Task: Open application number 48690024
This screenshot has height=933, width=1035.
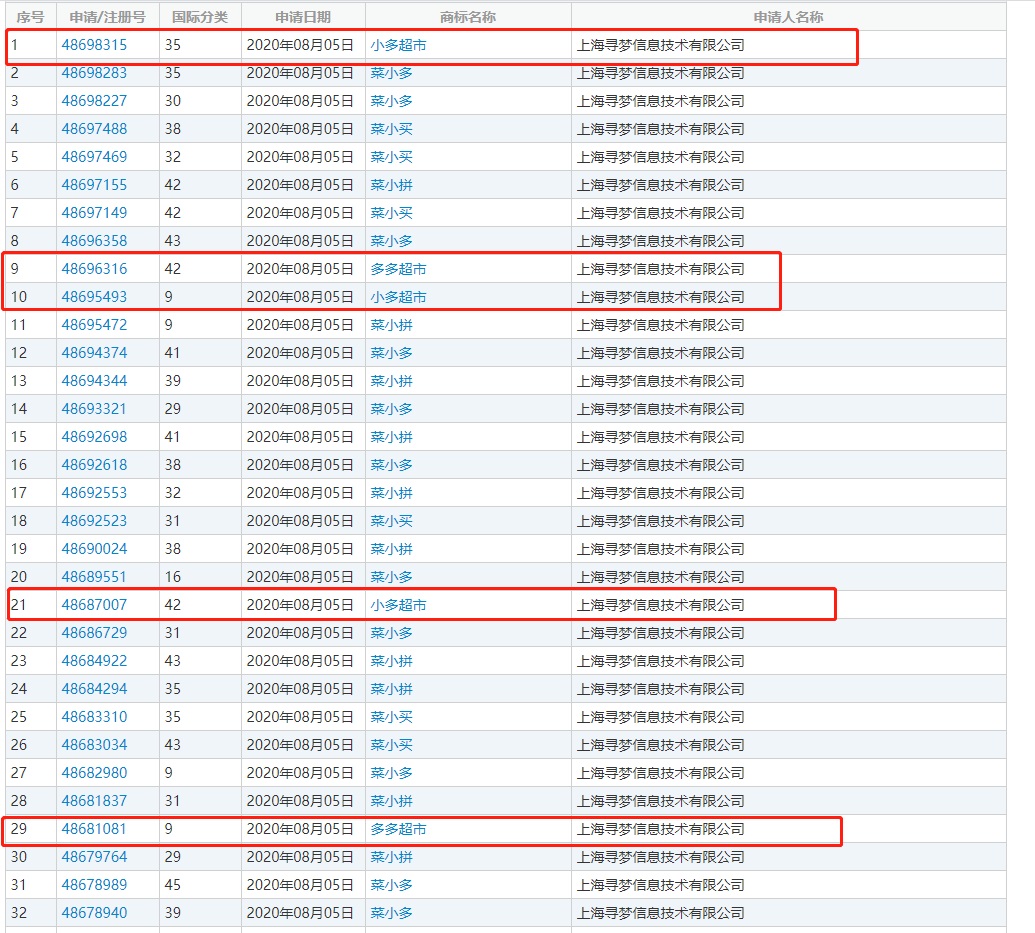Action: 94,549
